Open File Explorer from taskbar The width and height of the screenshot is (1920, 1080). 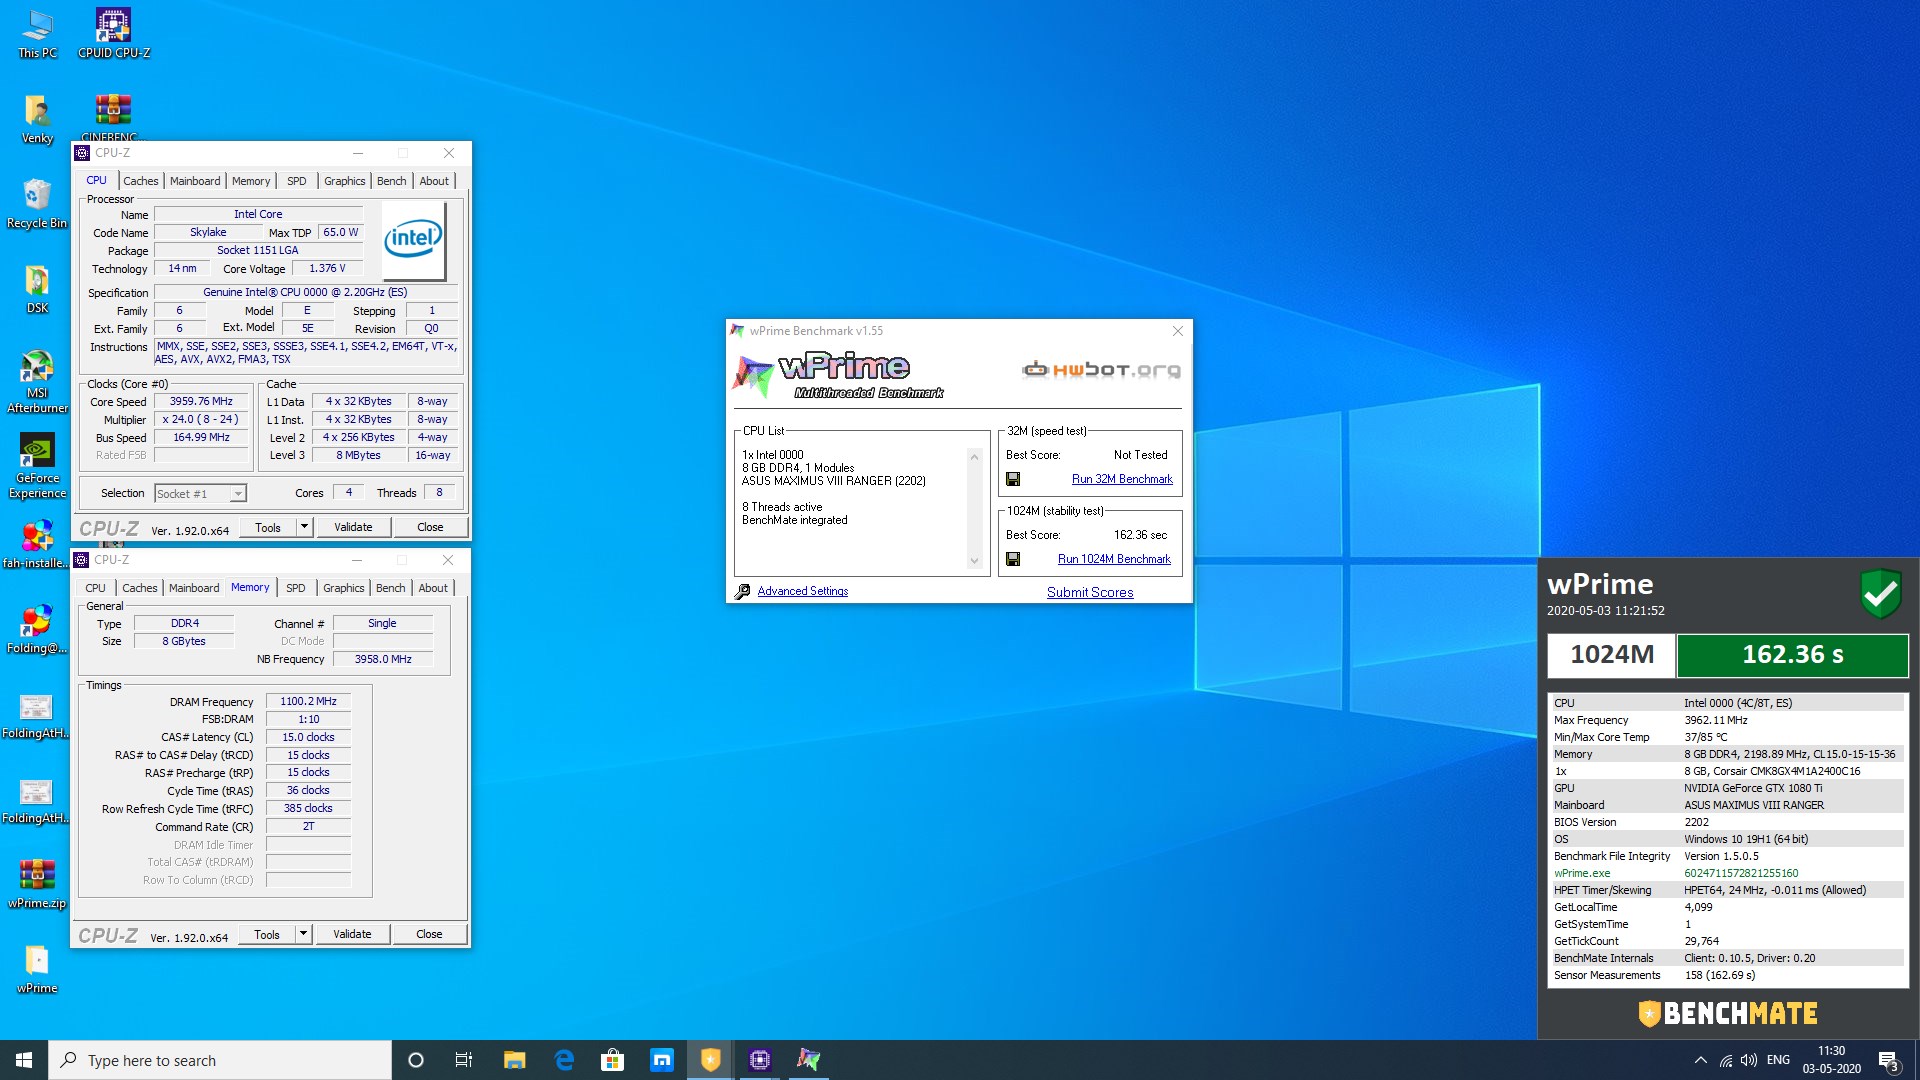(514, 1060)
